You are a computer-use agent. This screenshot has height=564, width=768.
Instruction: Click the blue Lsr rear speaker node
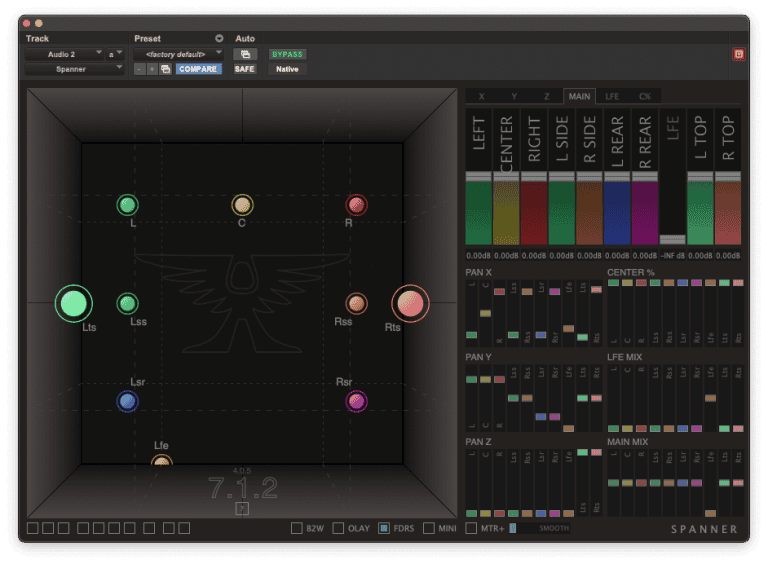128,401
